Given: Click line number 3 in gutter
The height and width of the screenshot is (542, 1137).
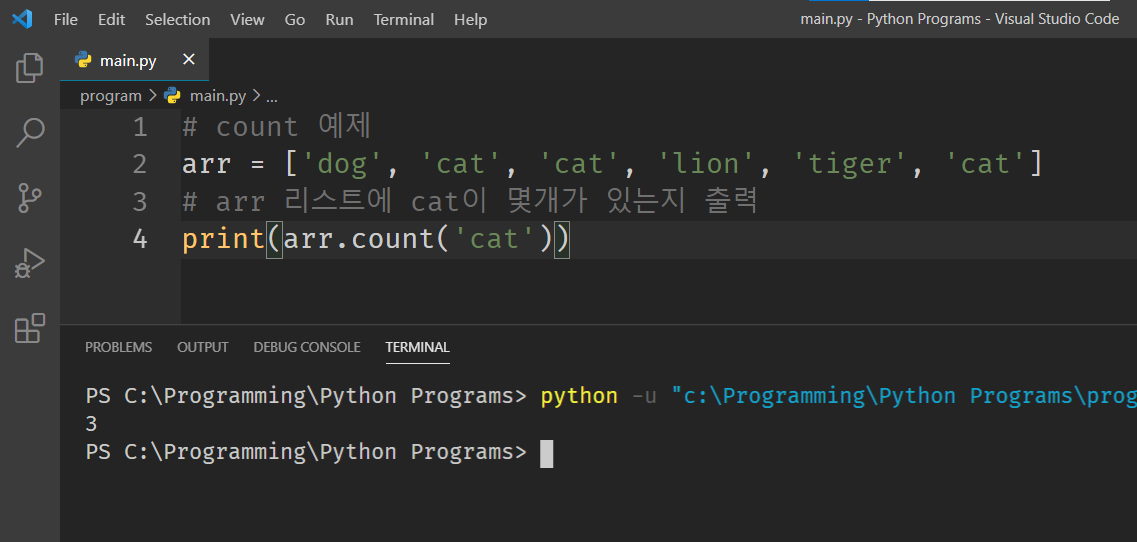Looking at the screenshot, I should pyautogui.click(x=140, y=201).
